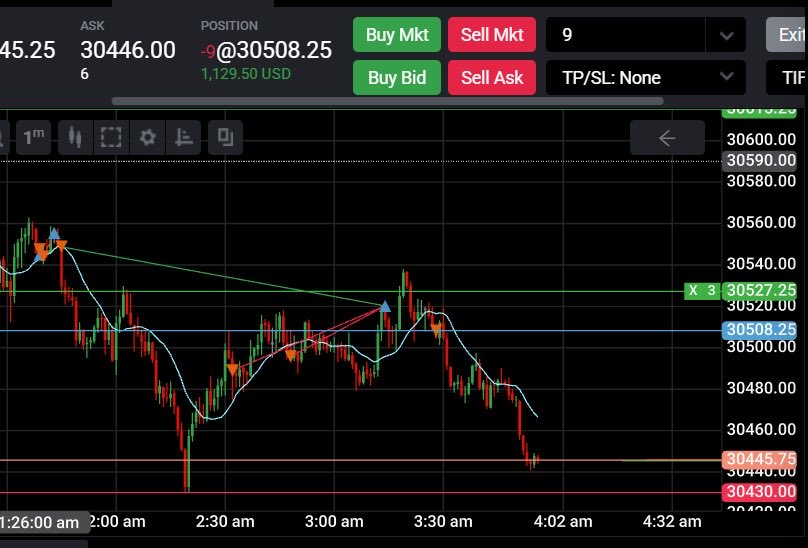
Task: Expand the quantity dropdown chevron
Action: coord(726,35)
